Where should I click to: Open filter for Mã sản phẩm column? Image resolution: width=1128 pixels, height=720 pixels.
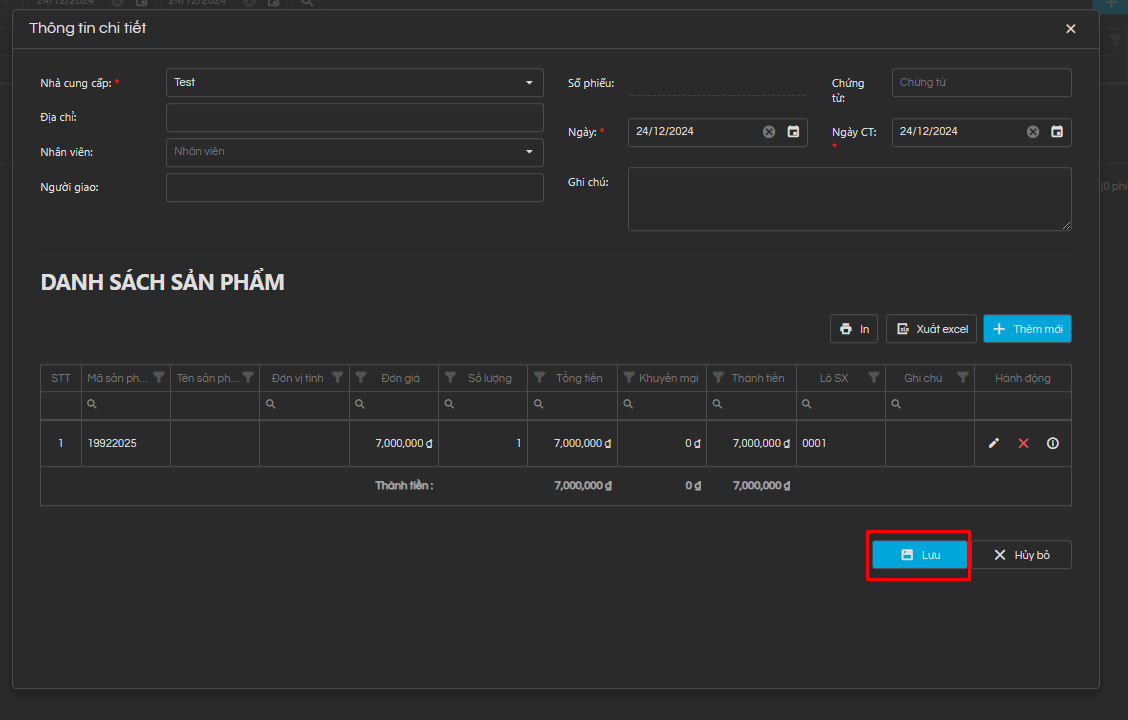(159, 378)
